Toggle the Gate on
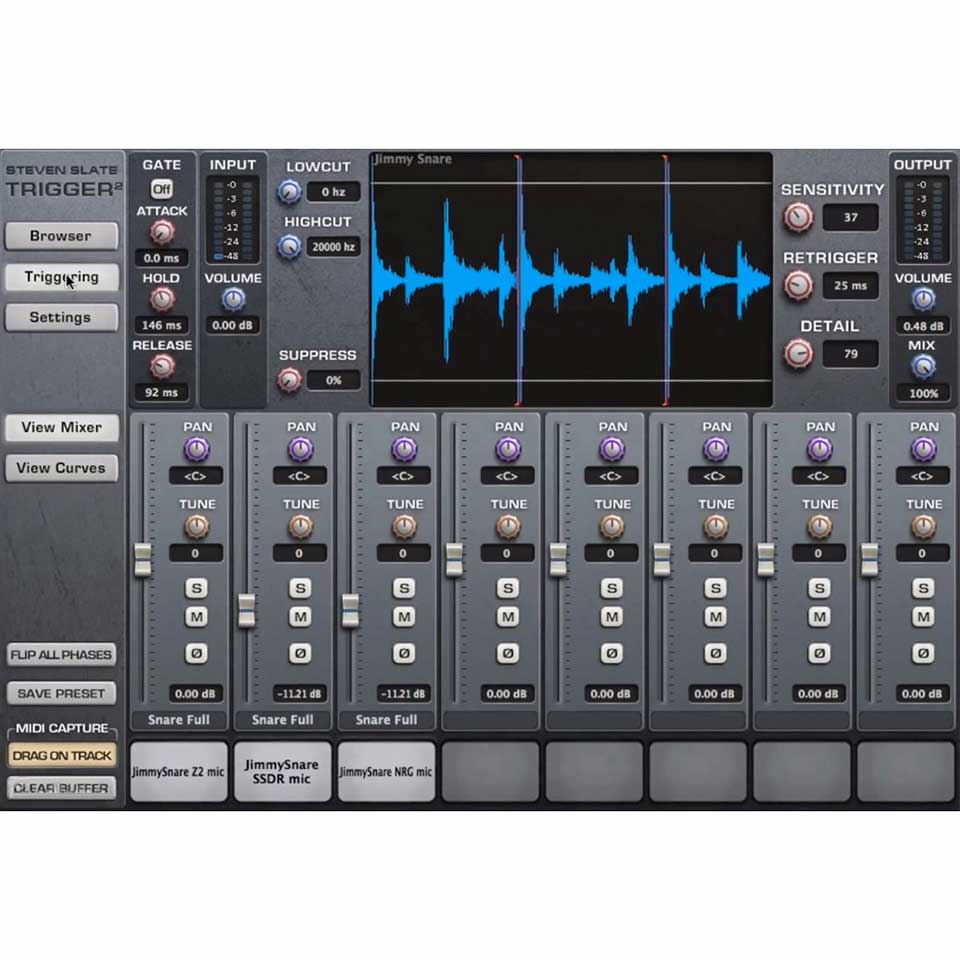 click(x=162, y=188)
